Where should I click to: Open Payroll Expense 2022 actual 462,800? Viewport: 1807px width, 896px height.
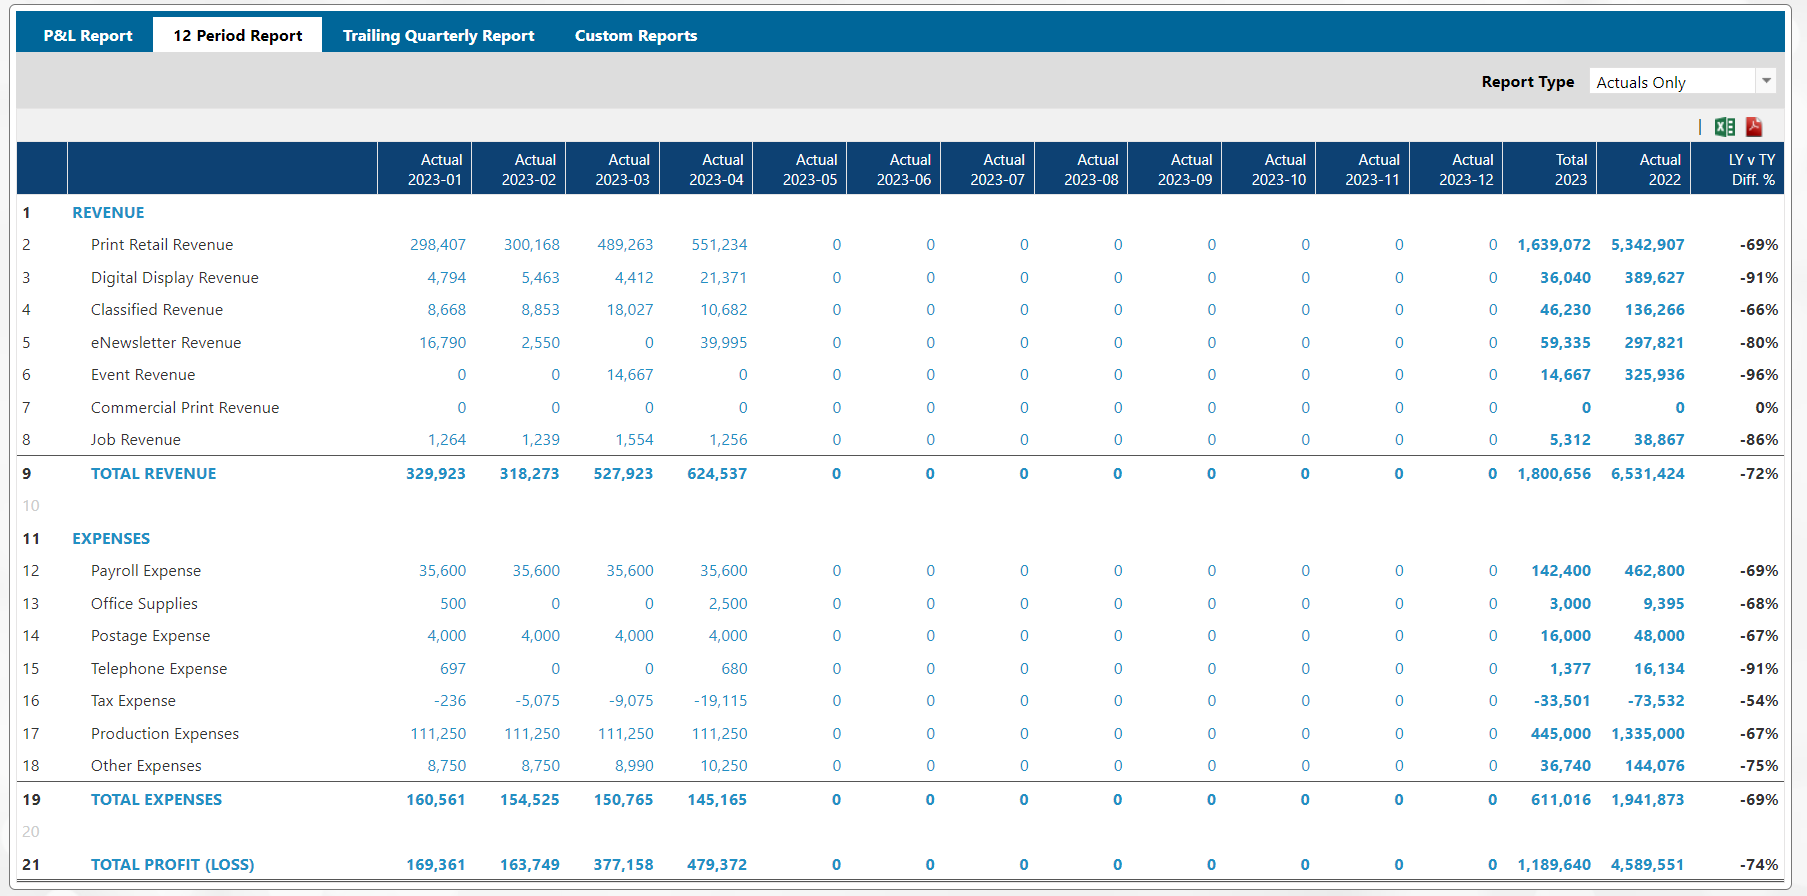pos(1654,571)
